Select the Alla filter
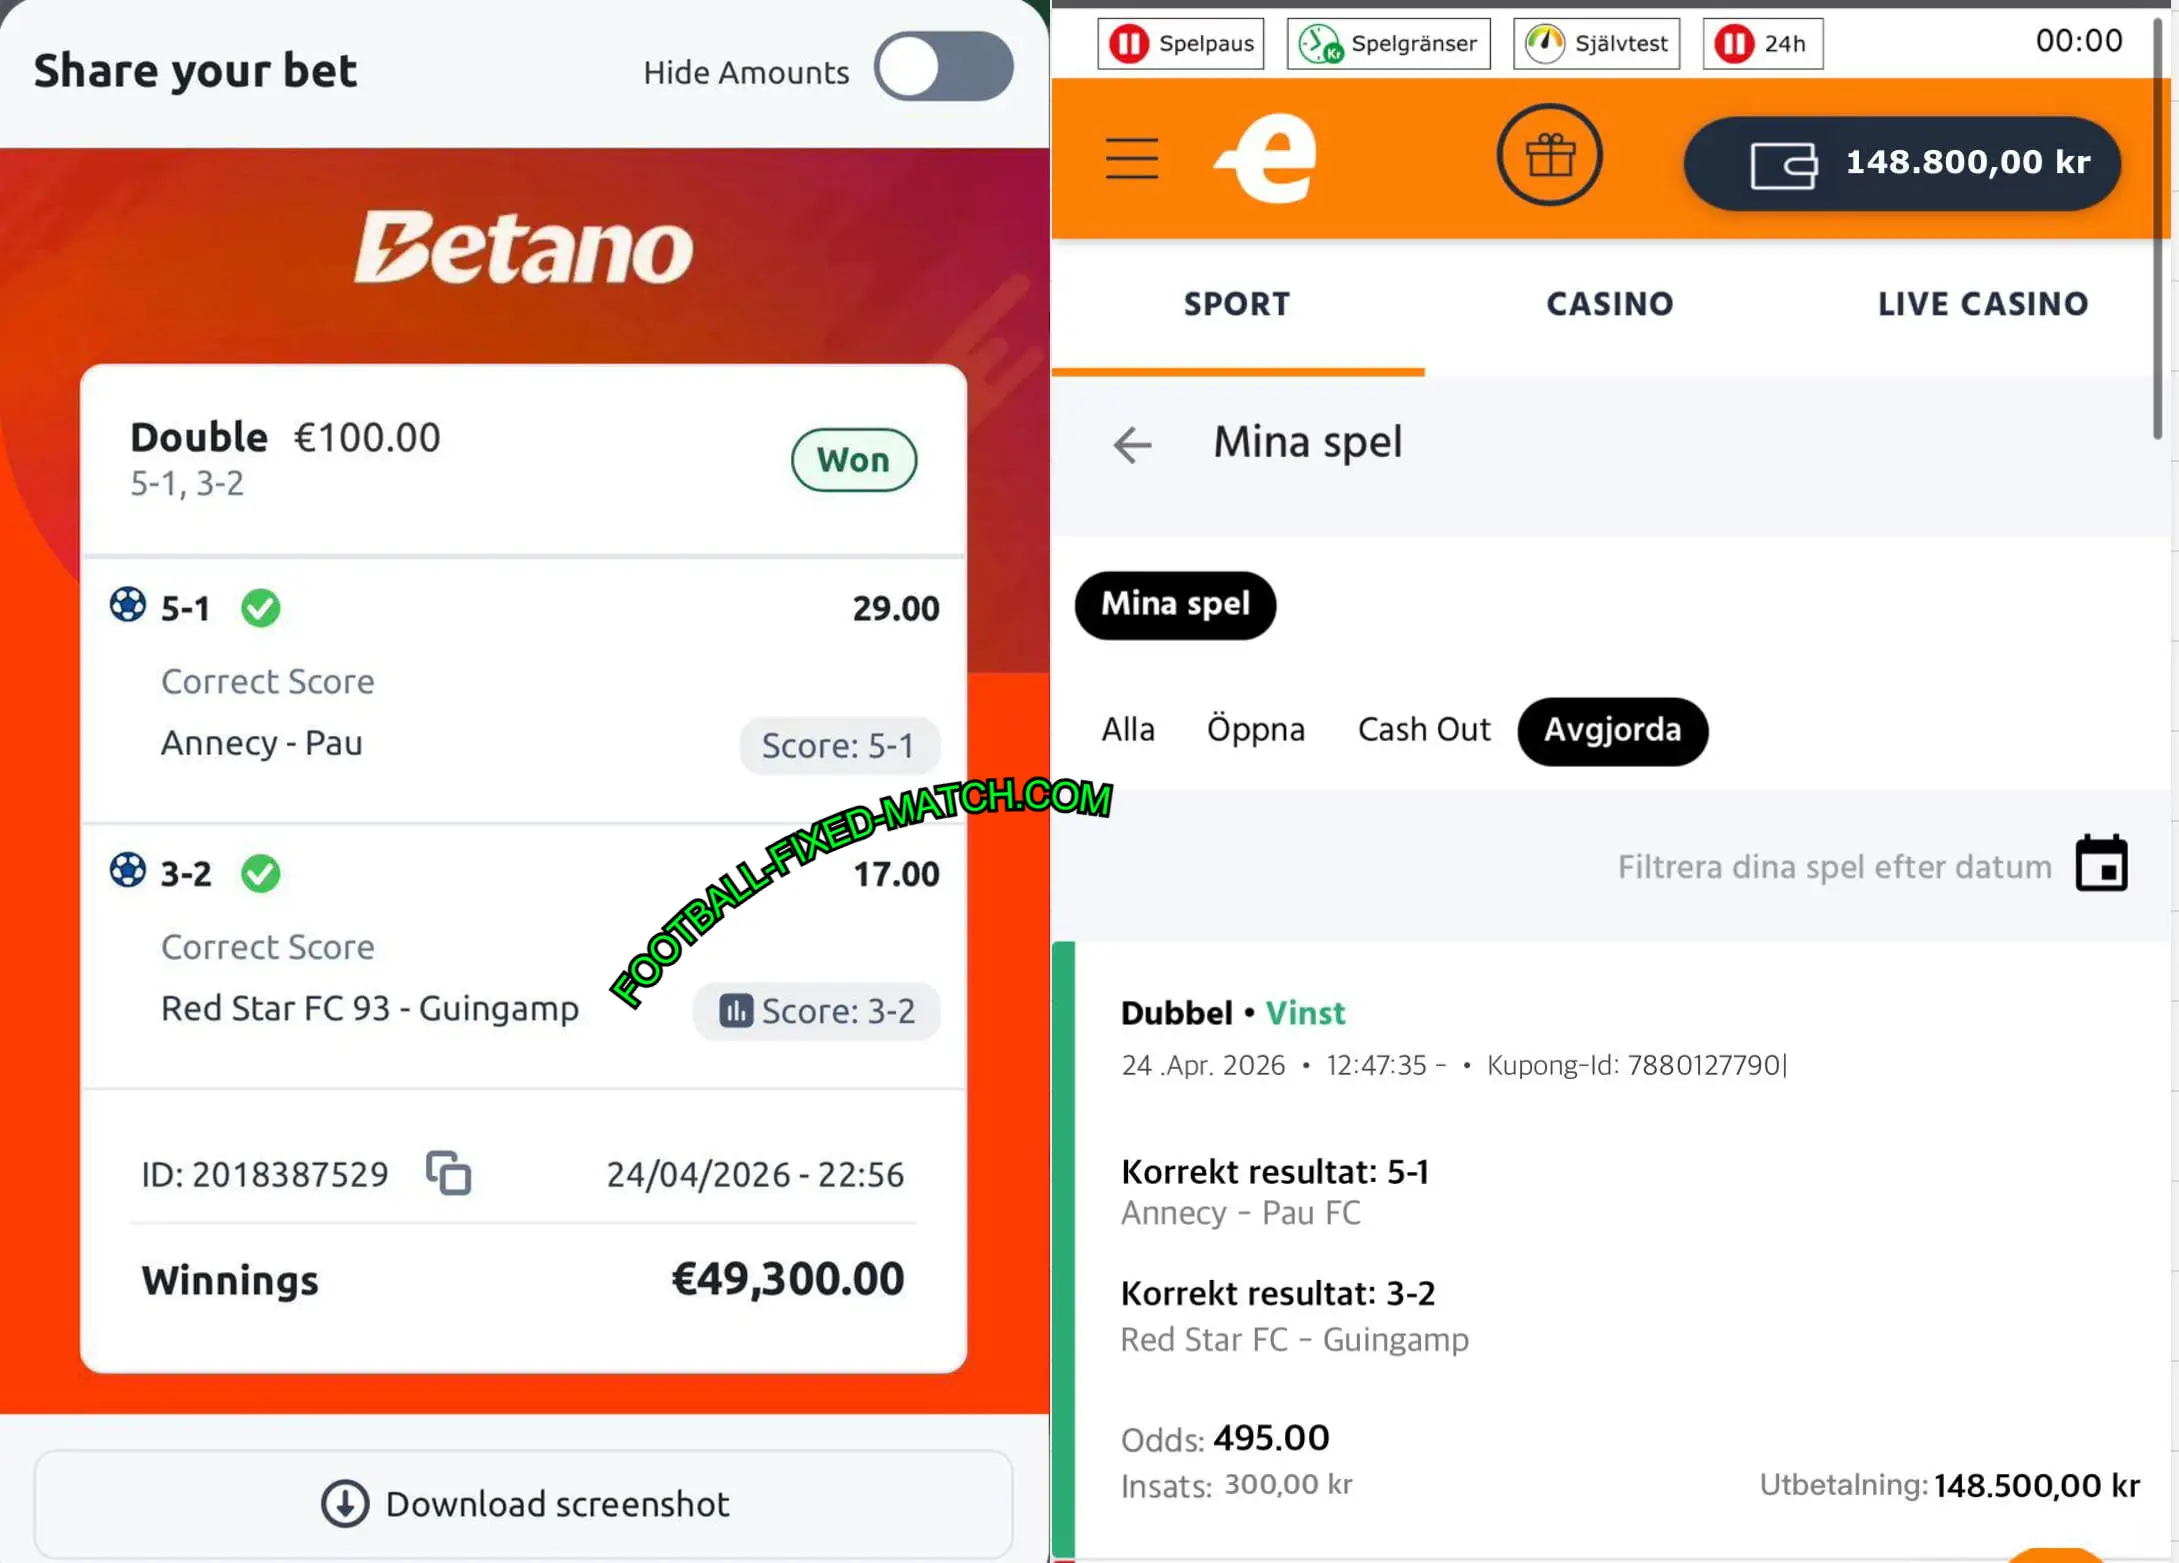This screenshot has width=2179, height=1563. 1128,730
